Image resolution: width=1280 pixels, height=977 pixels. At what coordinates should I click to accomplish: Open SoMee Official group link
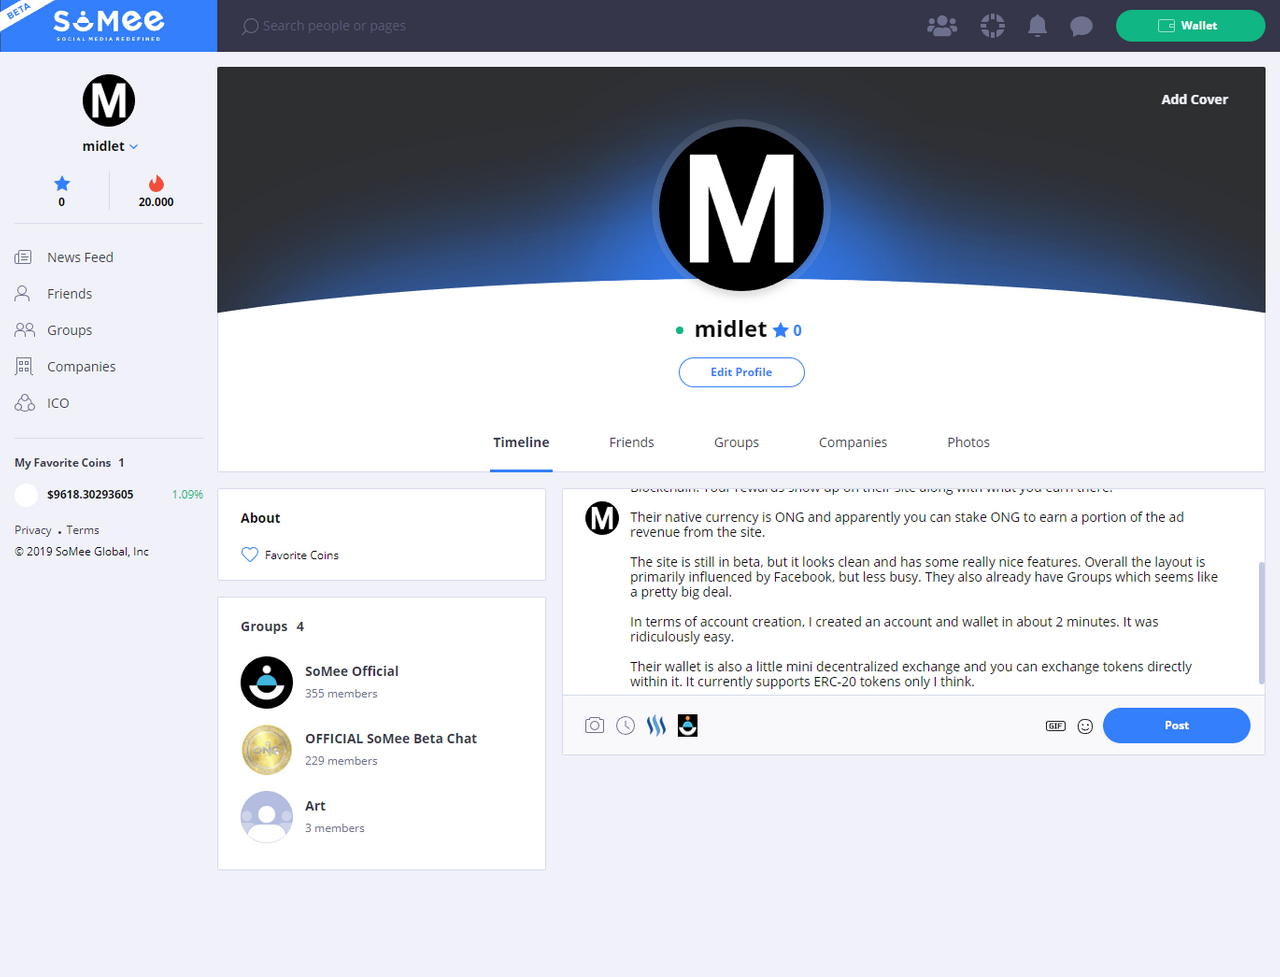pos(351,671)
